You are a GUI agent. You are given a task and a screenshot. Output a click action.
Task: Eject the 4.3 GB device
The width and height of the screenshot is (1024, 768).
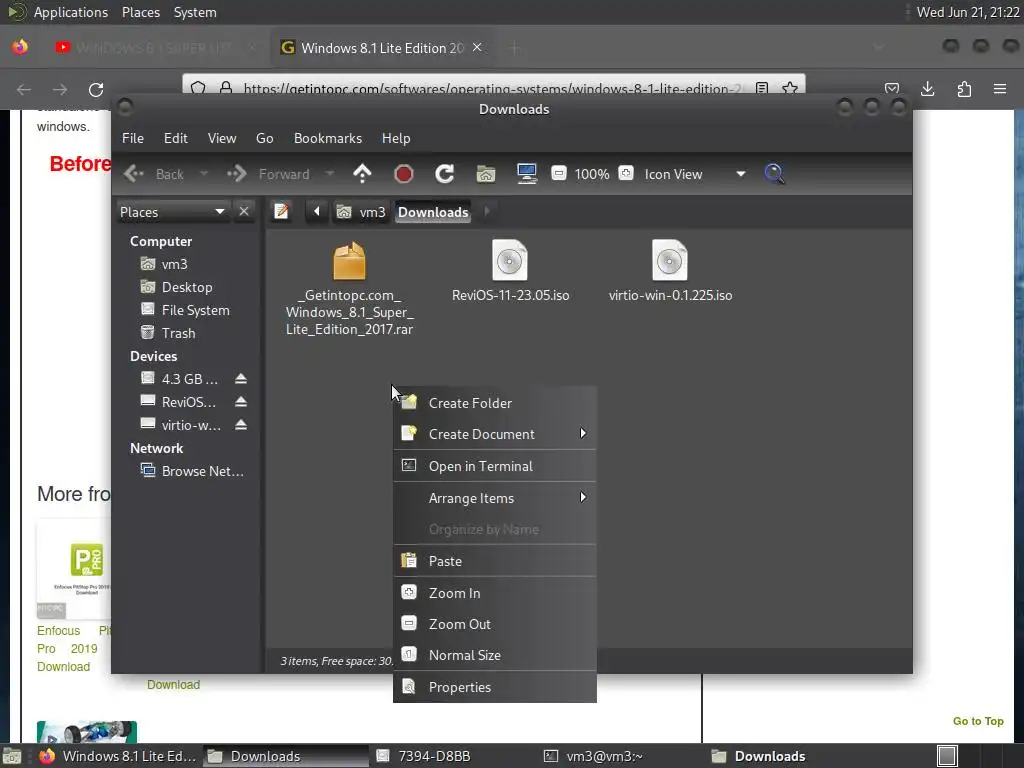[x=241, y=379]
